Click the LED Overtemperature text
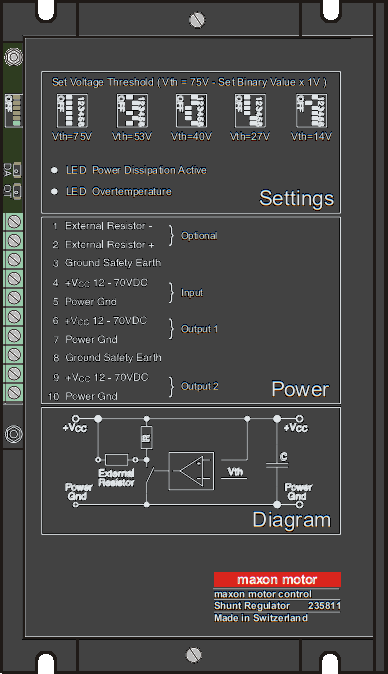This screenshot has height=674, width=388. pos(119,191)
